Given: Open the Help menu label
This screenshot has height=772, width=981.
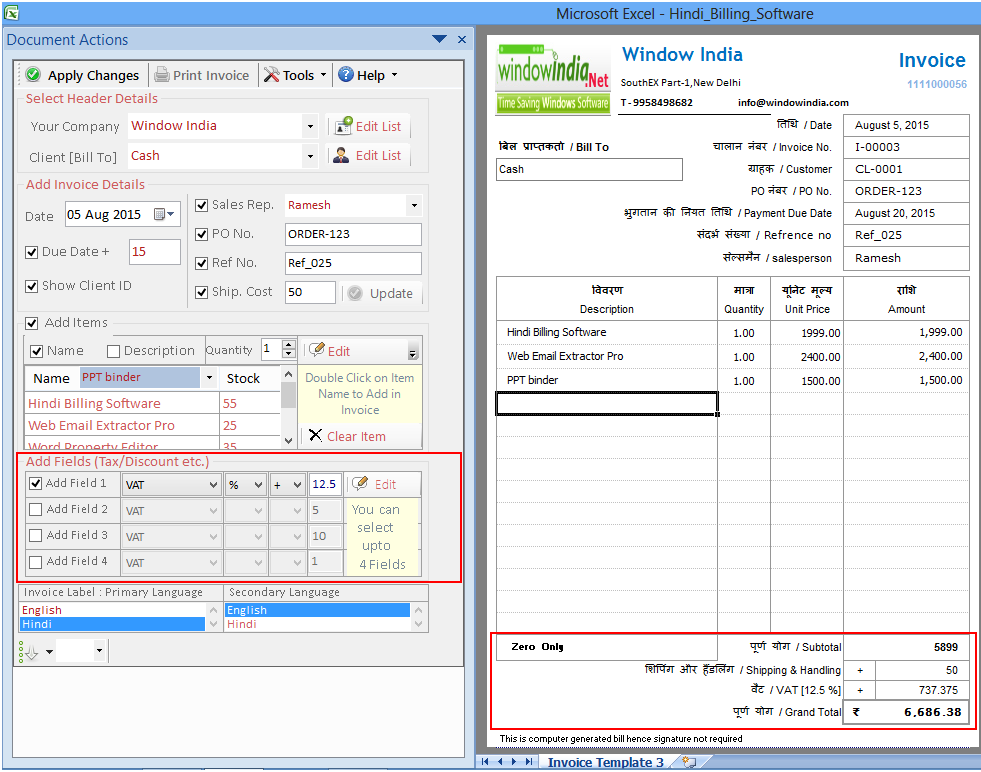Looking at the screenshot, I should 370,75.
